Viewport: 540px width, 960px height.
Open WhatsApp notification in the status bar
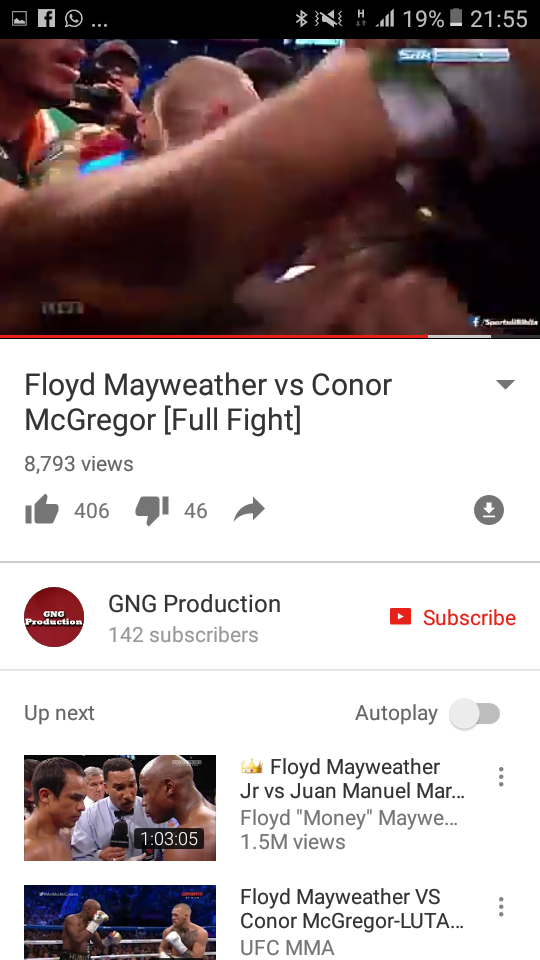pyautogui.click(x=73, y=18)
